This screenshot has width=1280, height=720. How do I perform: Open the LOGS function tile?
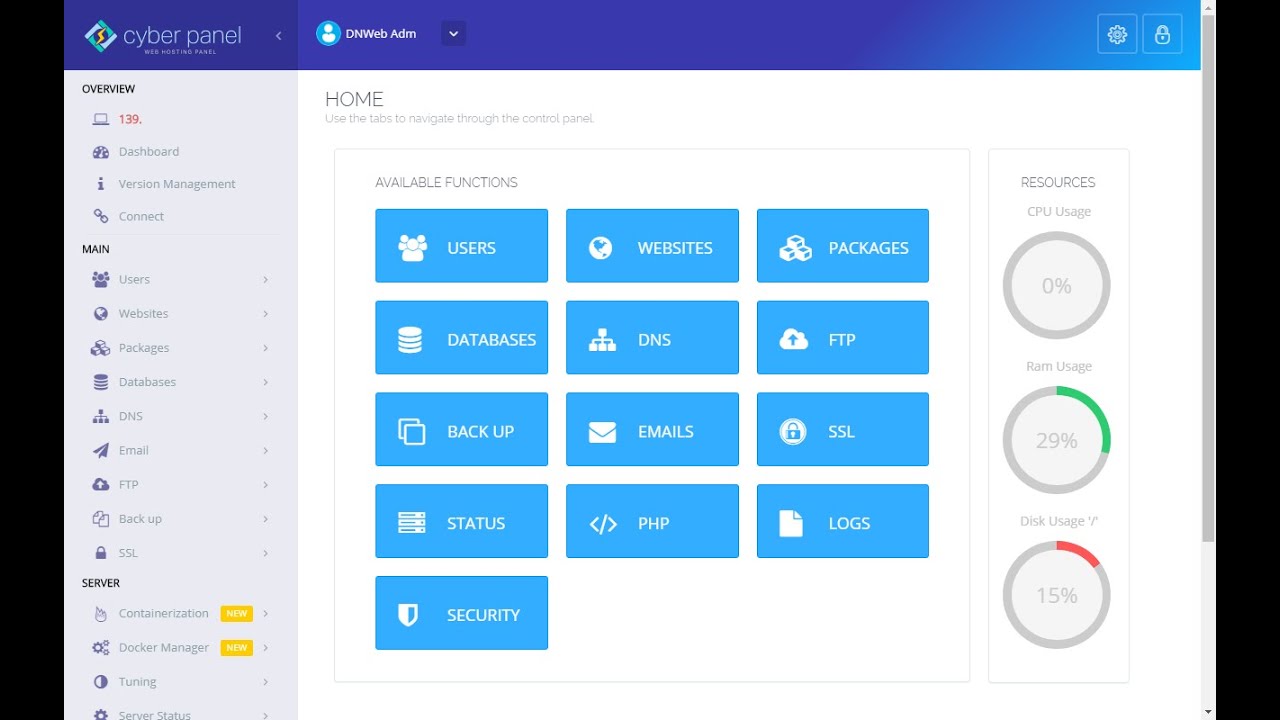pyautogui.click(x=843, y=521)
